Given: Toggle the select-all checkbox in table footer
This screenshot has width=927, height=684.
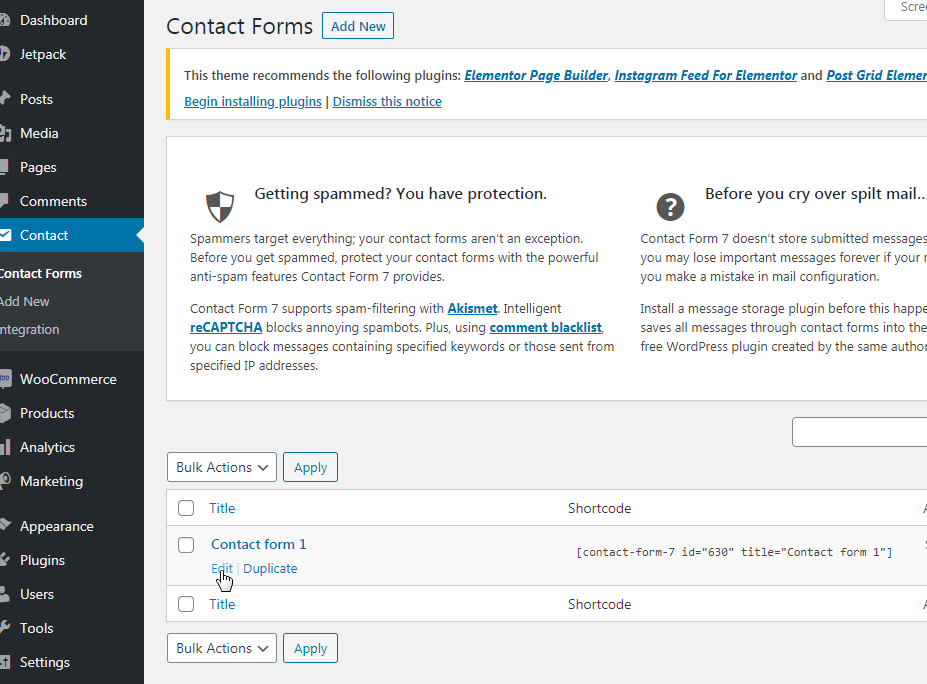Looking at the screenshot, I should [186, 604].
